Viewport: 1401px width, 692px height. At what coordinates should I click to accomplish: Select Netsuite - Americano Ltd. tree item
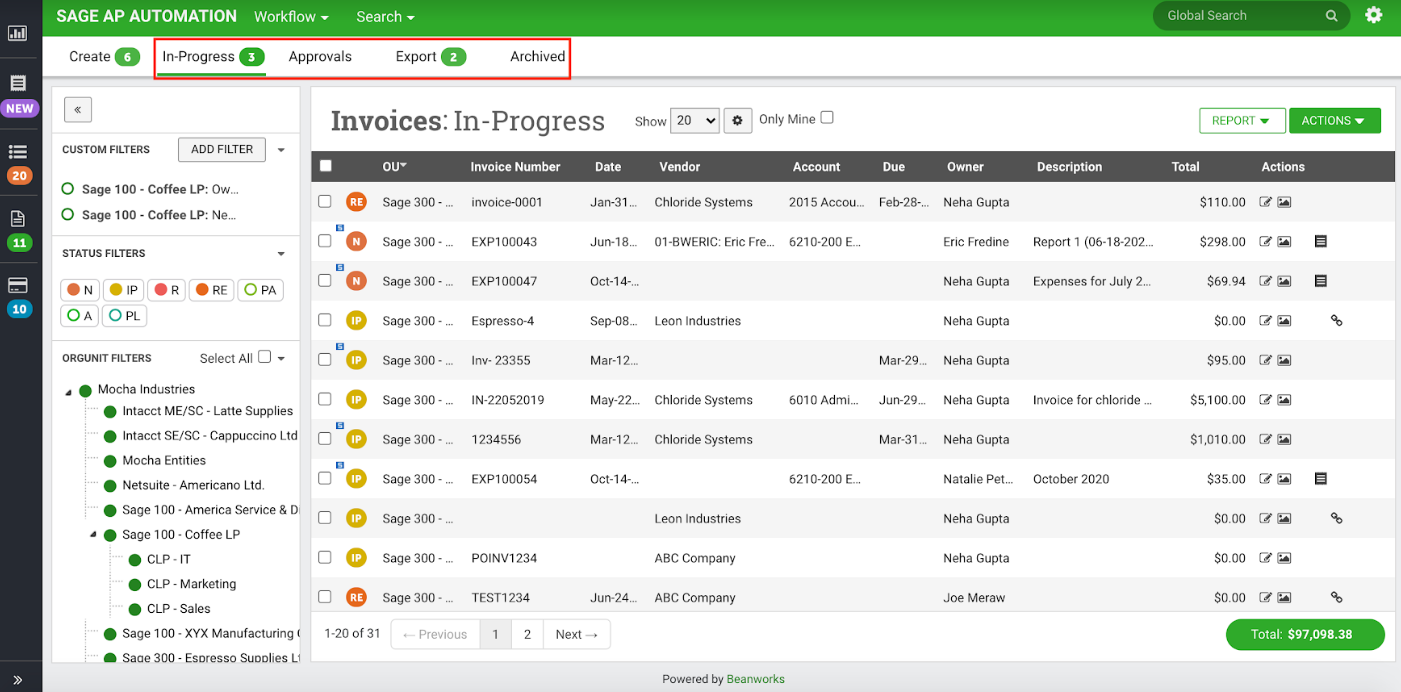[193, 485]
